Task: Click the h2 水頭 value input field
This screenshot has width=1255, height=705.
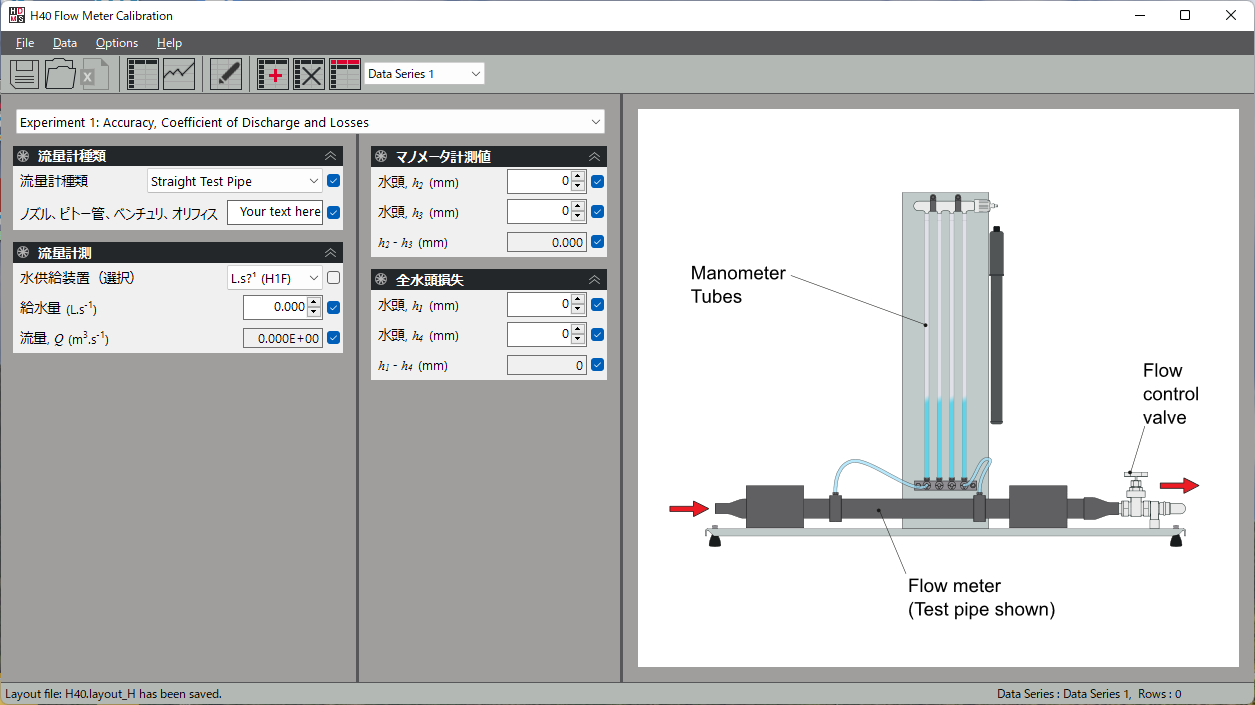Action: coord(539,181)
